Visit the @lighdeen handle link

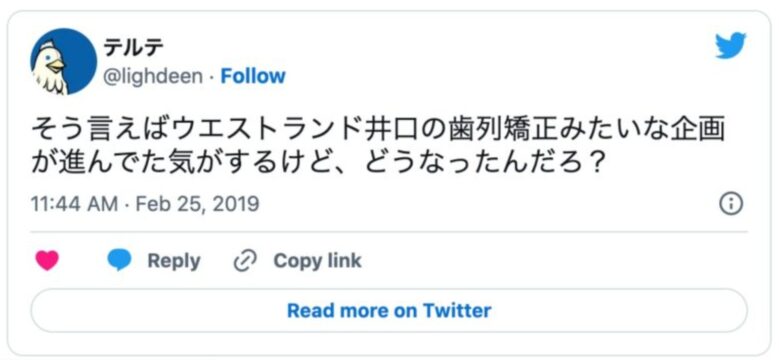click(x=154, y=76)
